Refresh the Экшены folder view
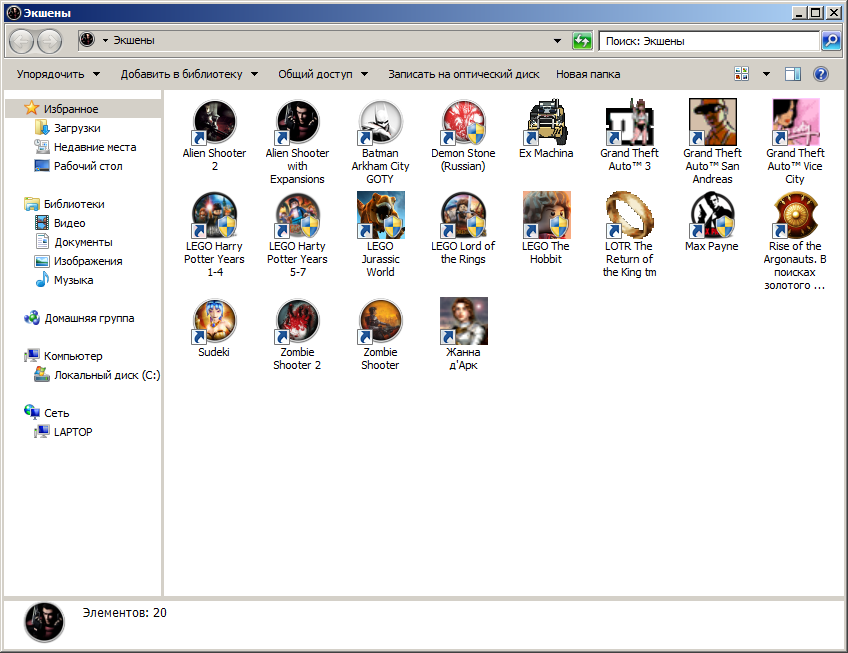848x653 pixels. coord(582,41)
